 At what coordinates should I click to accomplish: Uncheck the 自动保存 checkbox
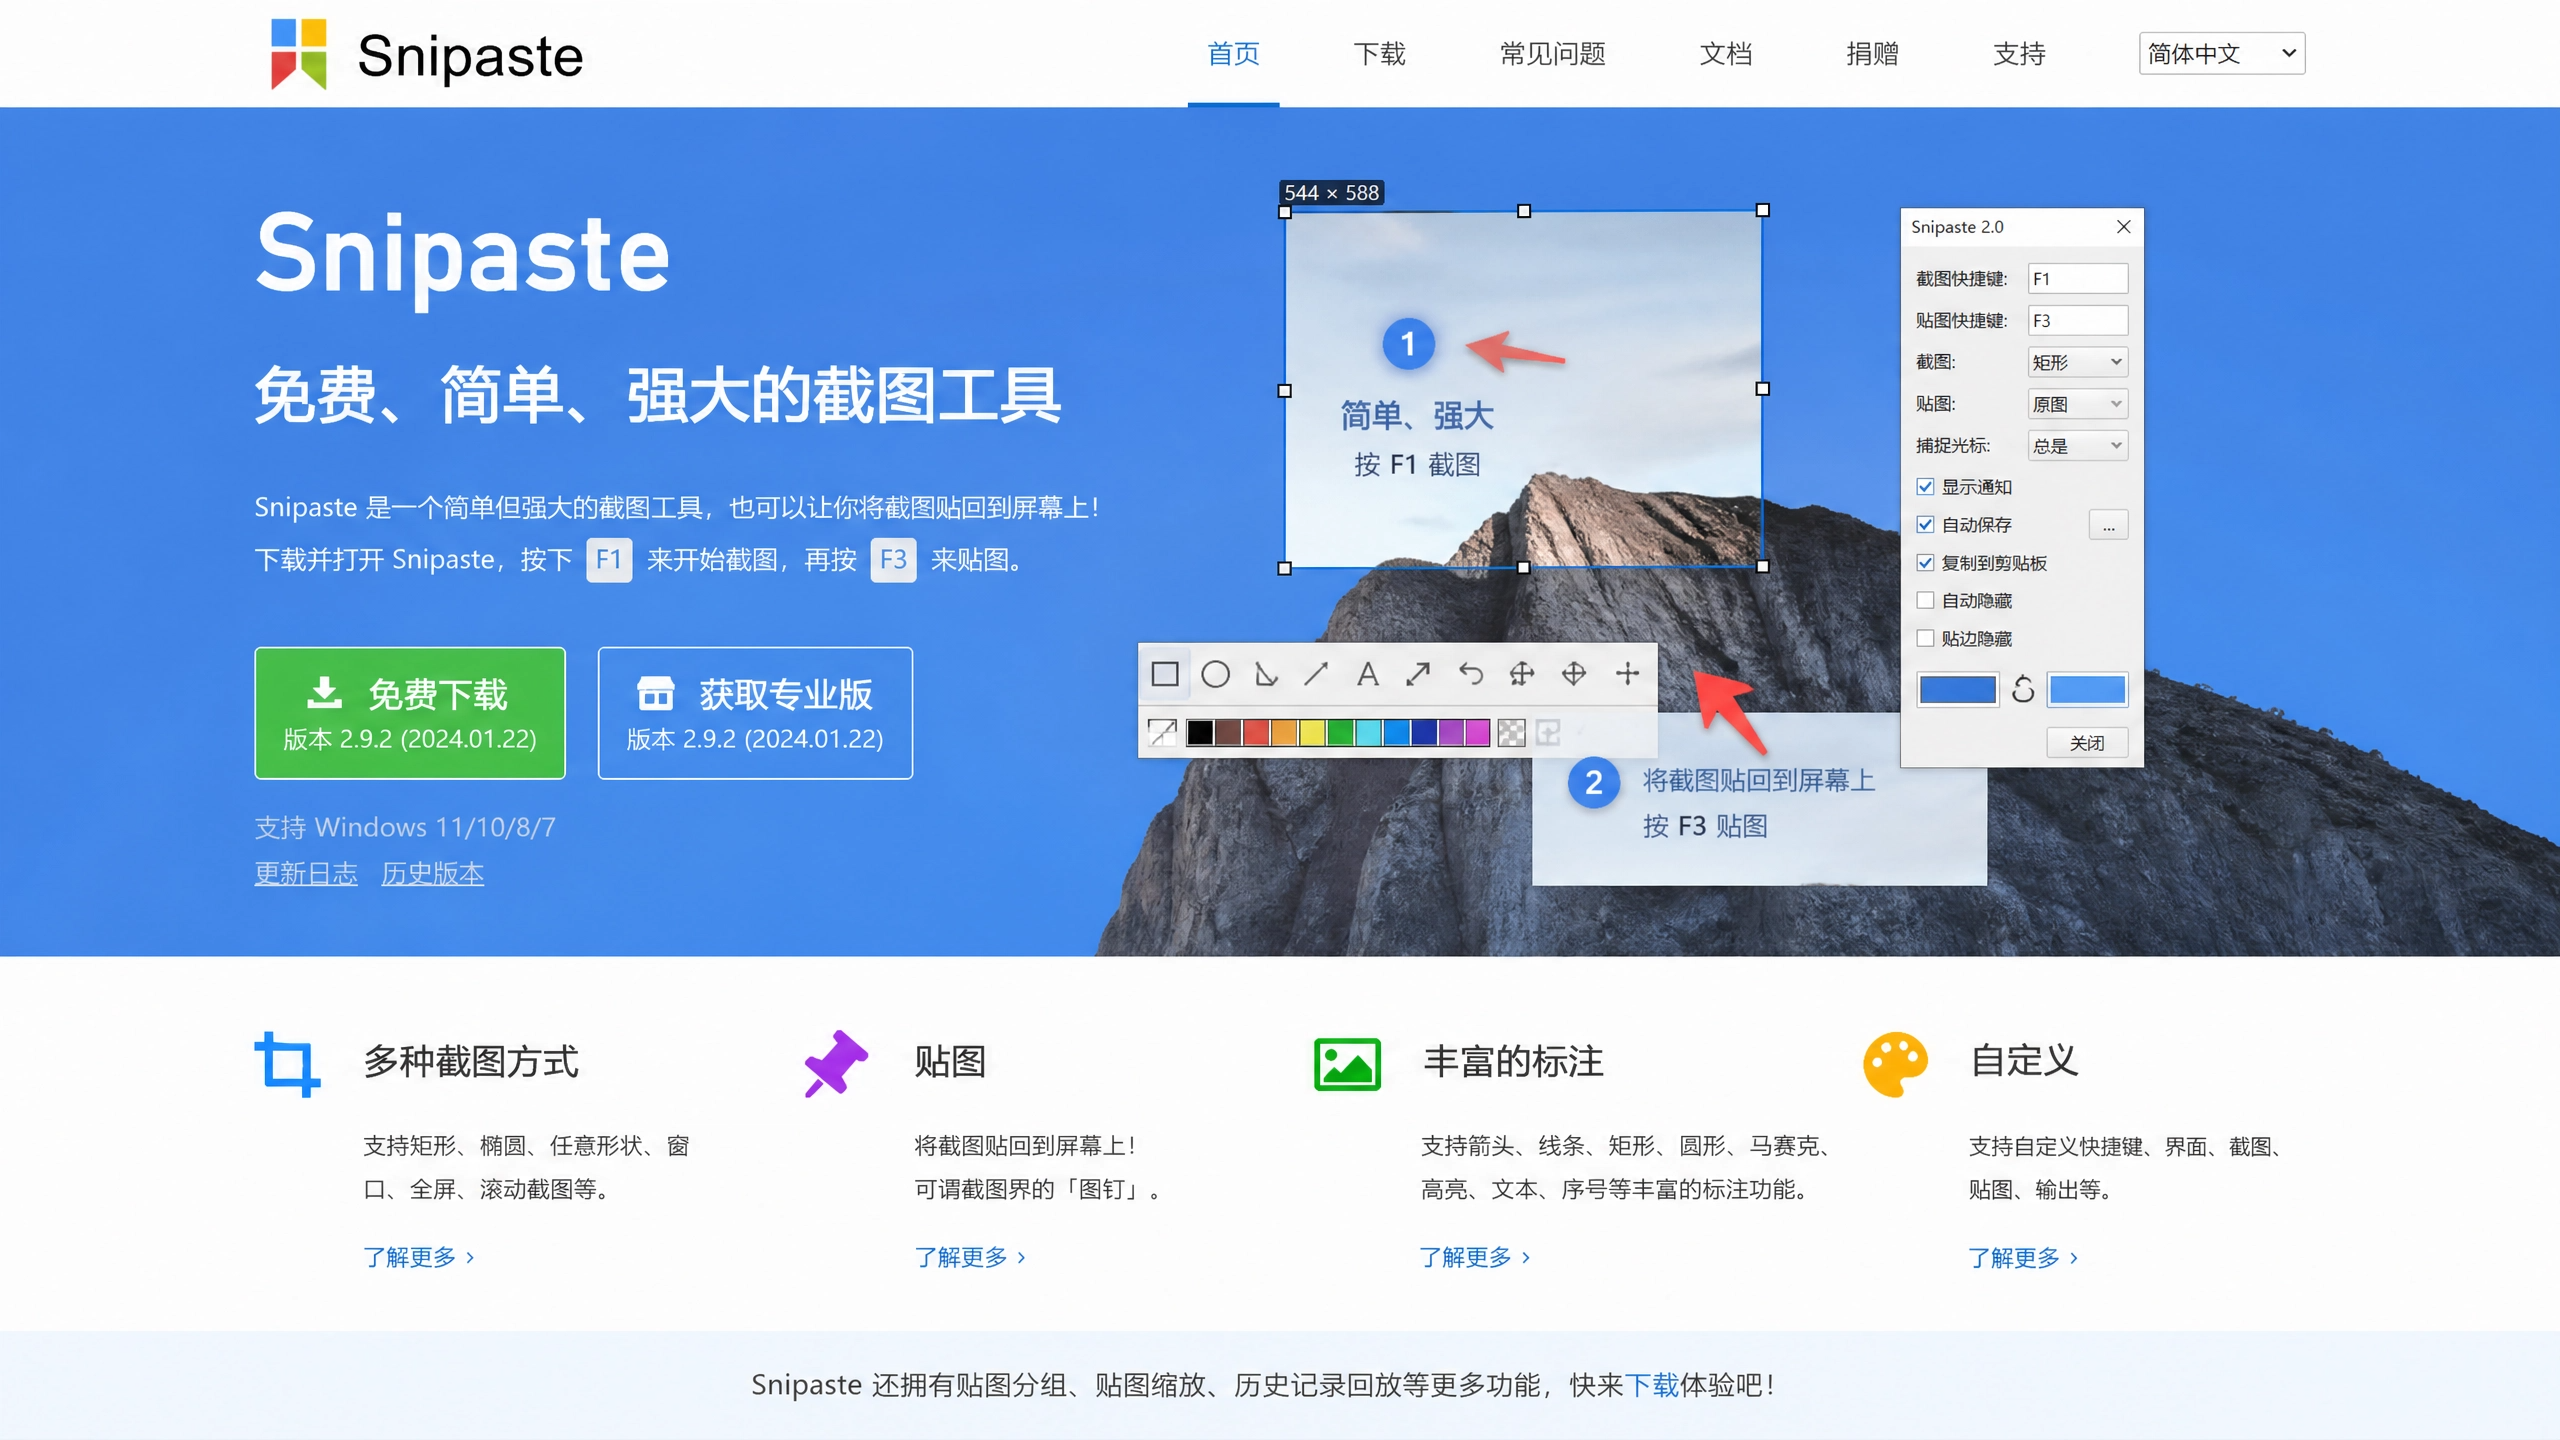point(1925,525)
